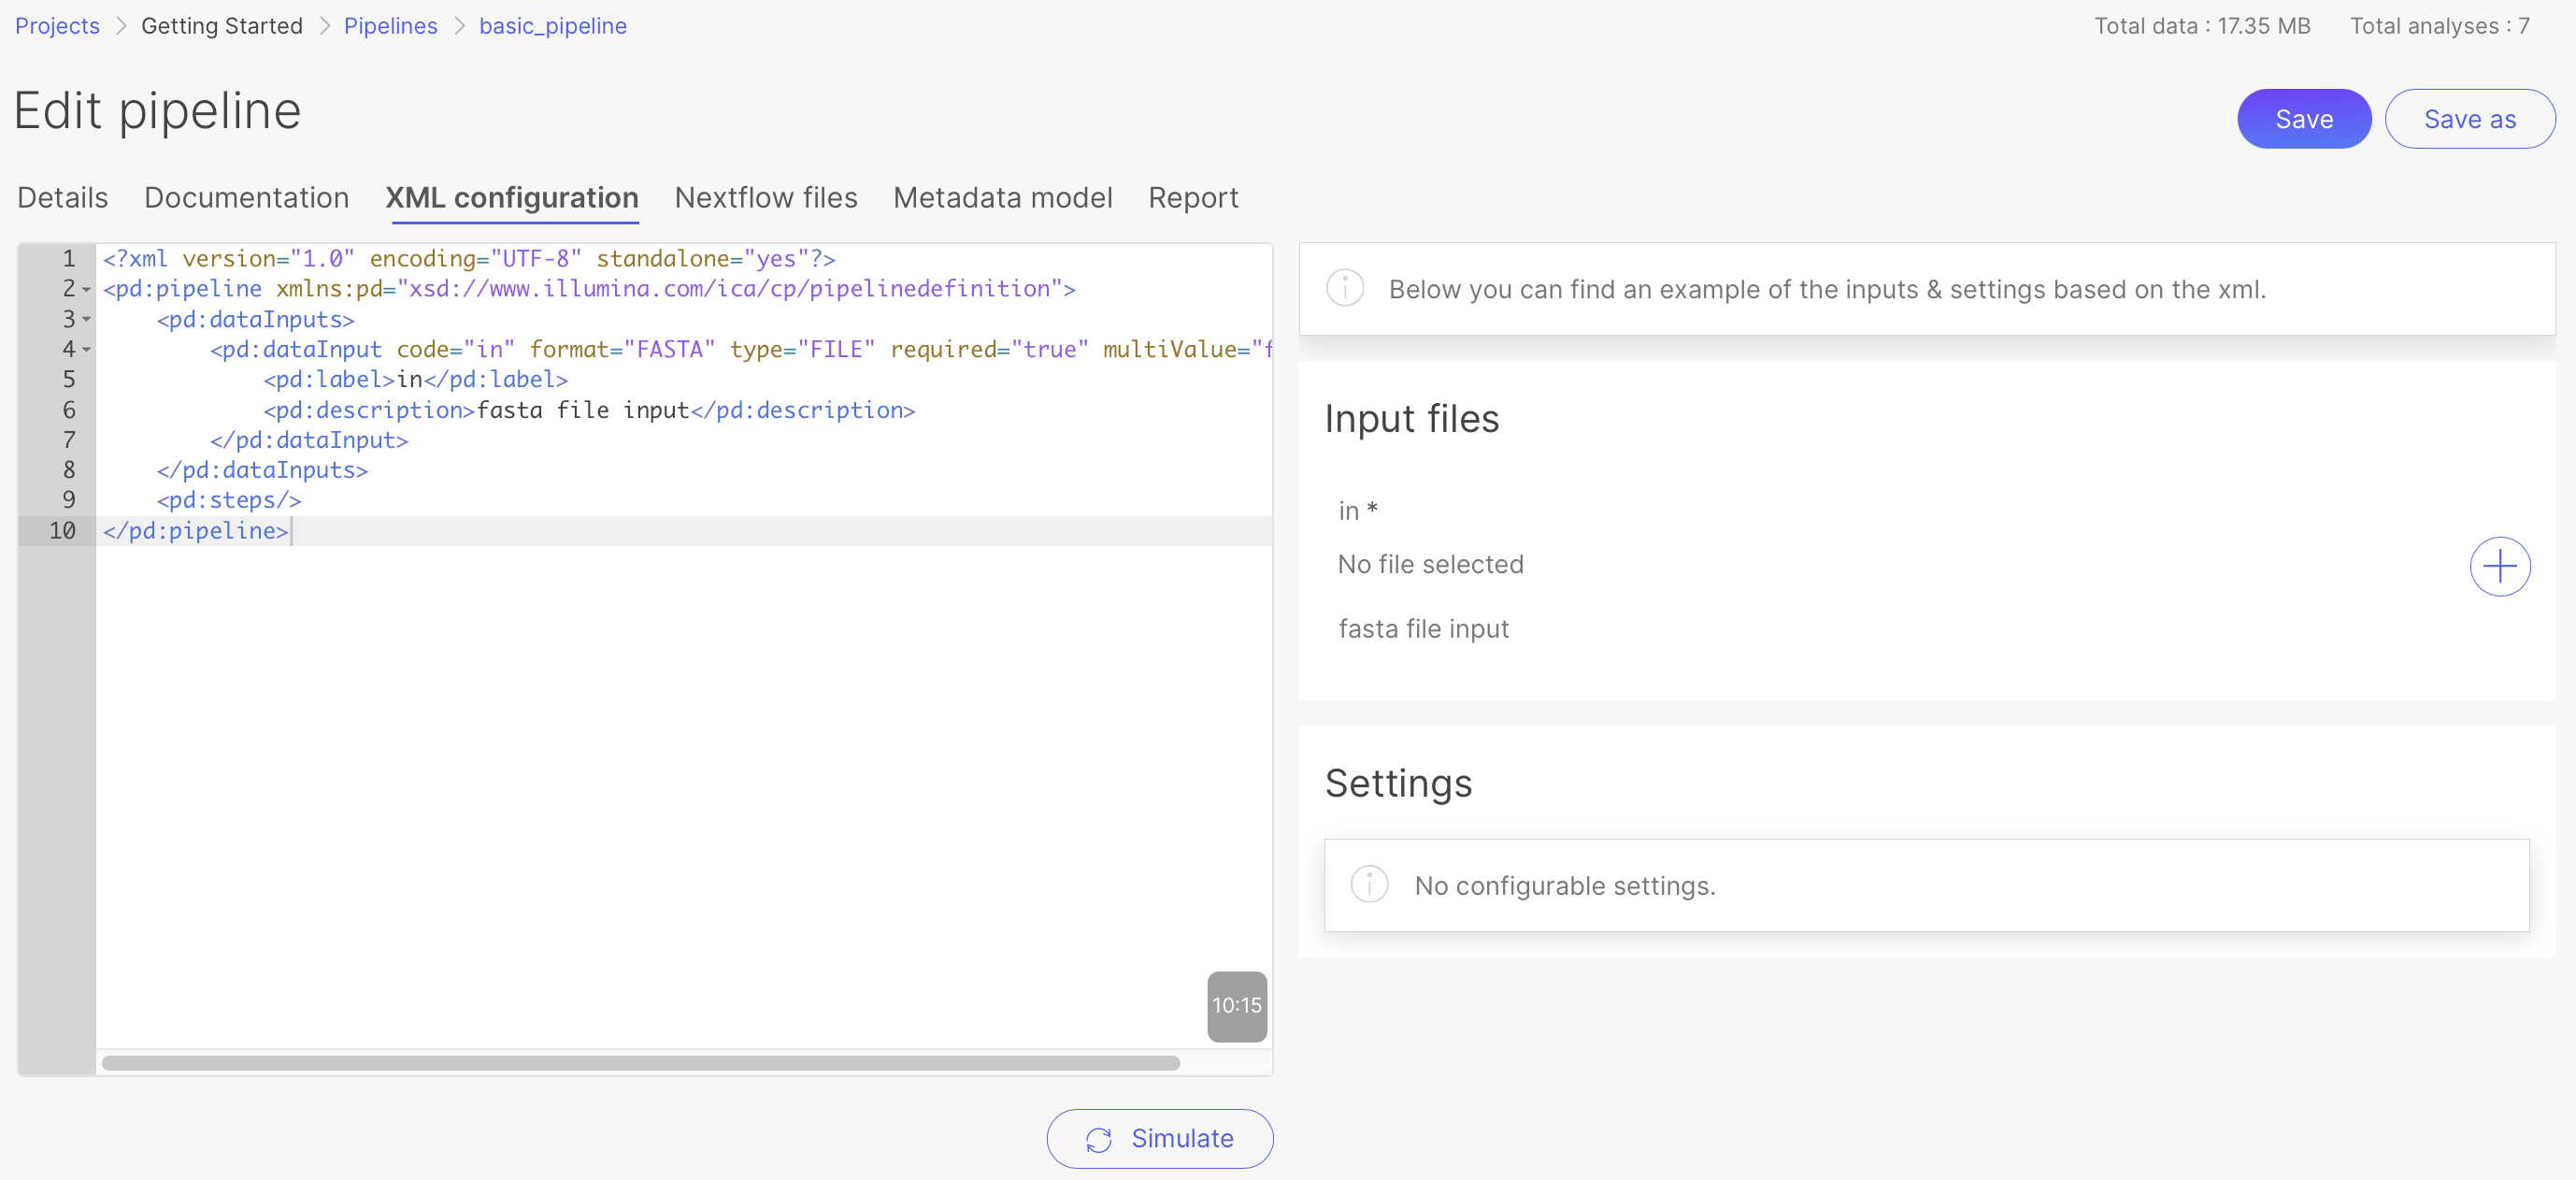The image size is (2576, 1180).
Task: Click chevron after Projects in breadcrumb
Action: [x=121, y=26]
